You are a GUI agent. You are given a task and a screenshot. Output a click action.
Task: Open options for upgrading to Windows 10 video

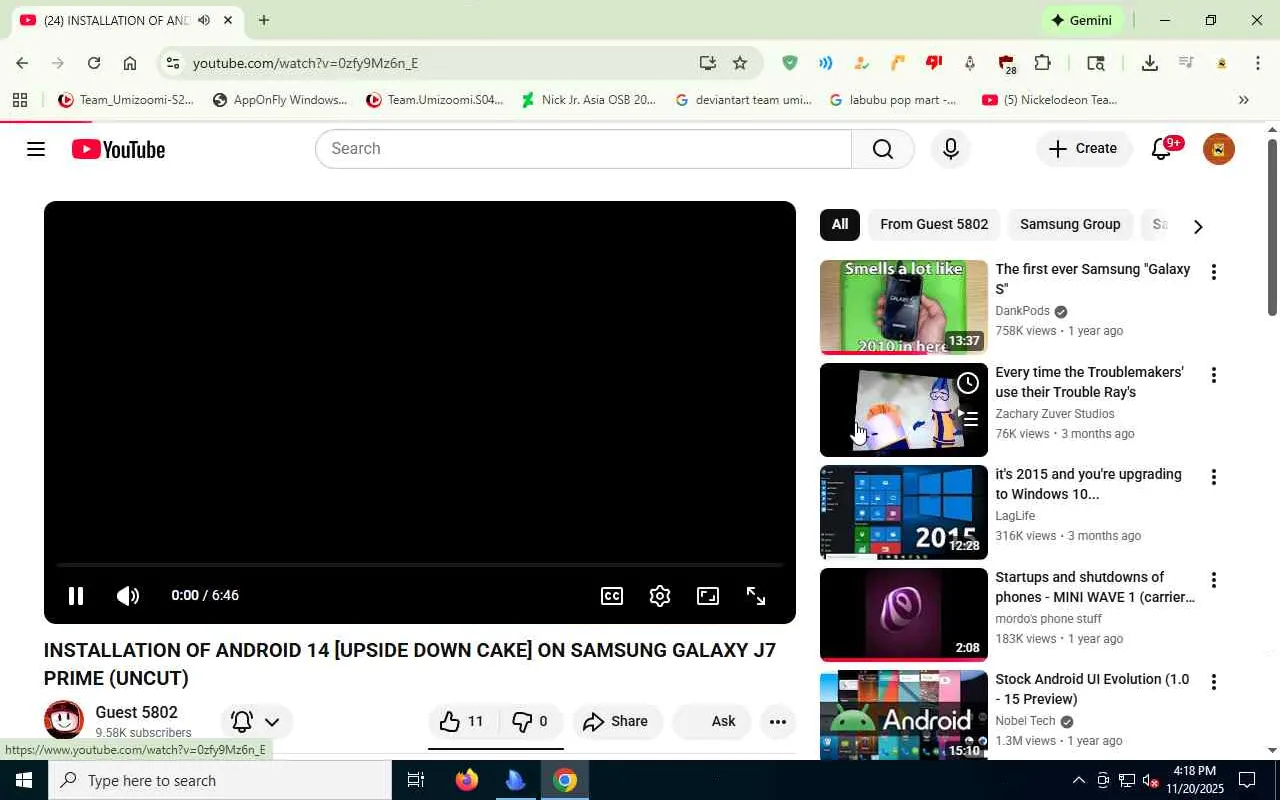pos(1213,477)
